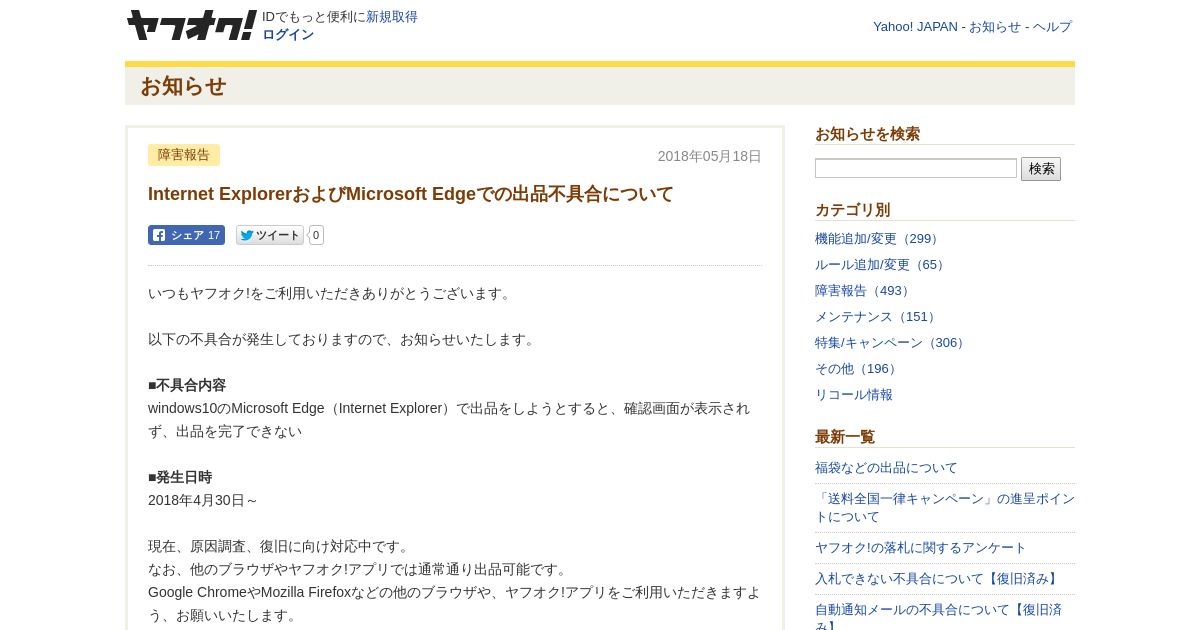Click the greeting line いつもヤフオク!をご利用いただき
This screenshot has width=1200, height=630.
pos(331,293)
